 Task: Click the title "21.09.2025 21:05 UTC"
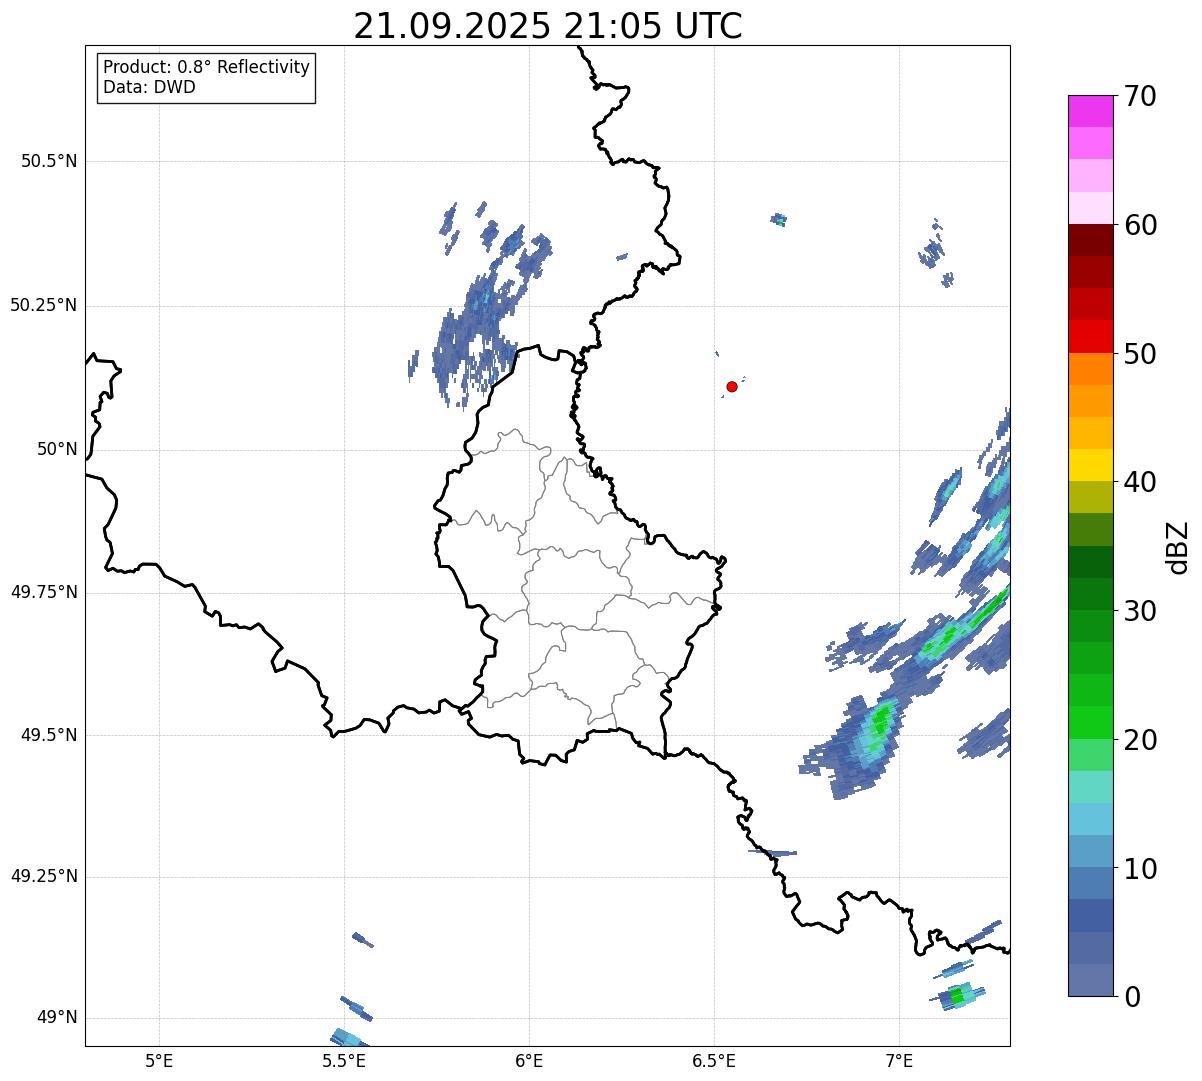(x=548, y=25)
